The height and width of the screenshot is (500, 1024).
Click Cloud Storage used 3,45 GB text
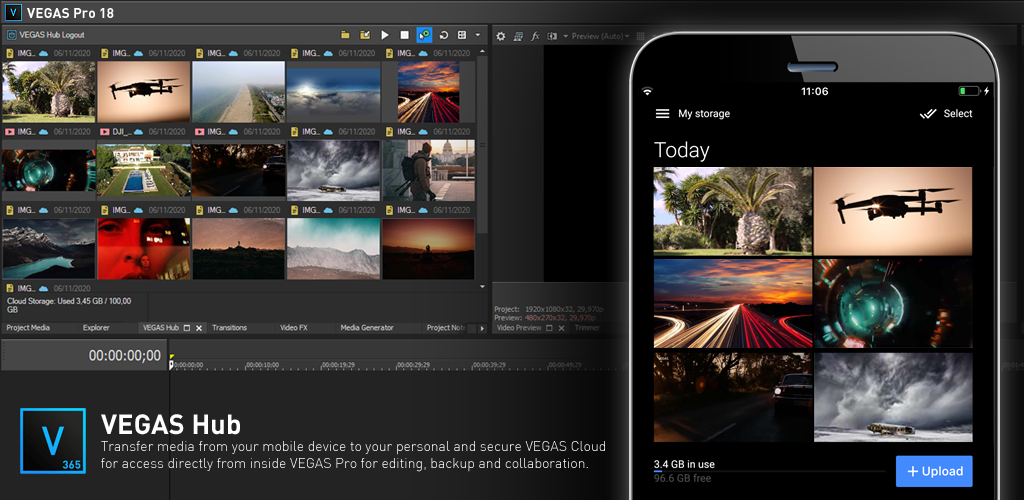pos(69,305)
